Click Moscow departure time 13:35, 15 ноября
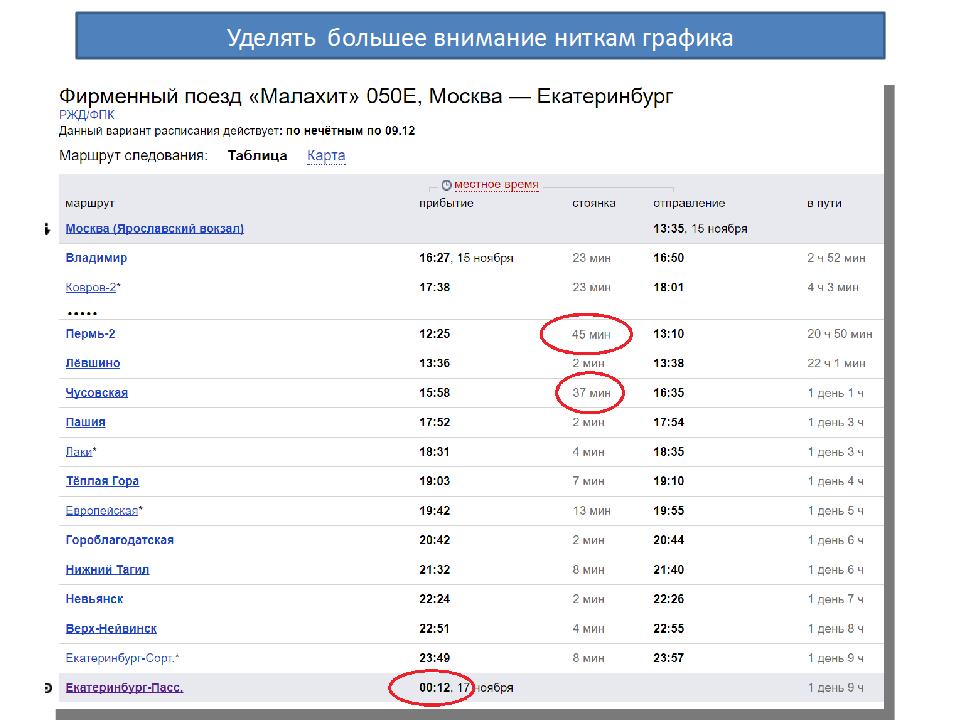Viewport: 960px width, 720px height. [700, 228]
